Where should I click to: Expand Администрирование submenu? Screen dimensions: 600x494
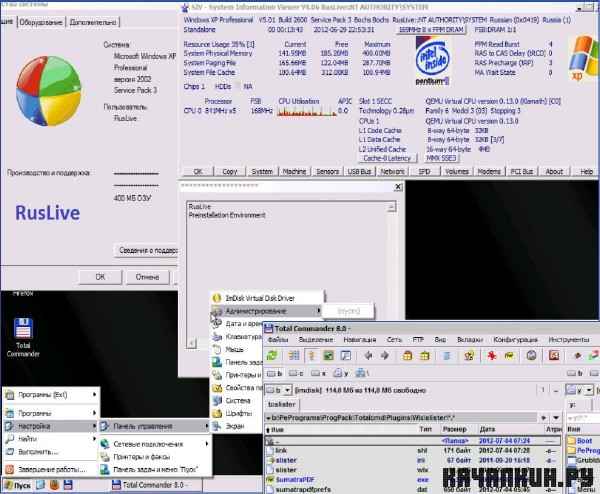(x=267, y=311)
